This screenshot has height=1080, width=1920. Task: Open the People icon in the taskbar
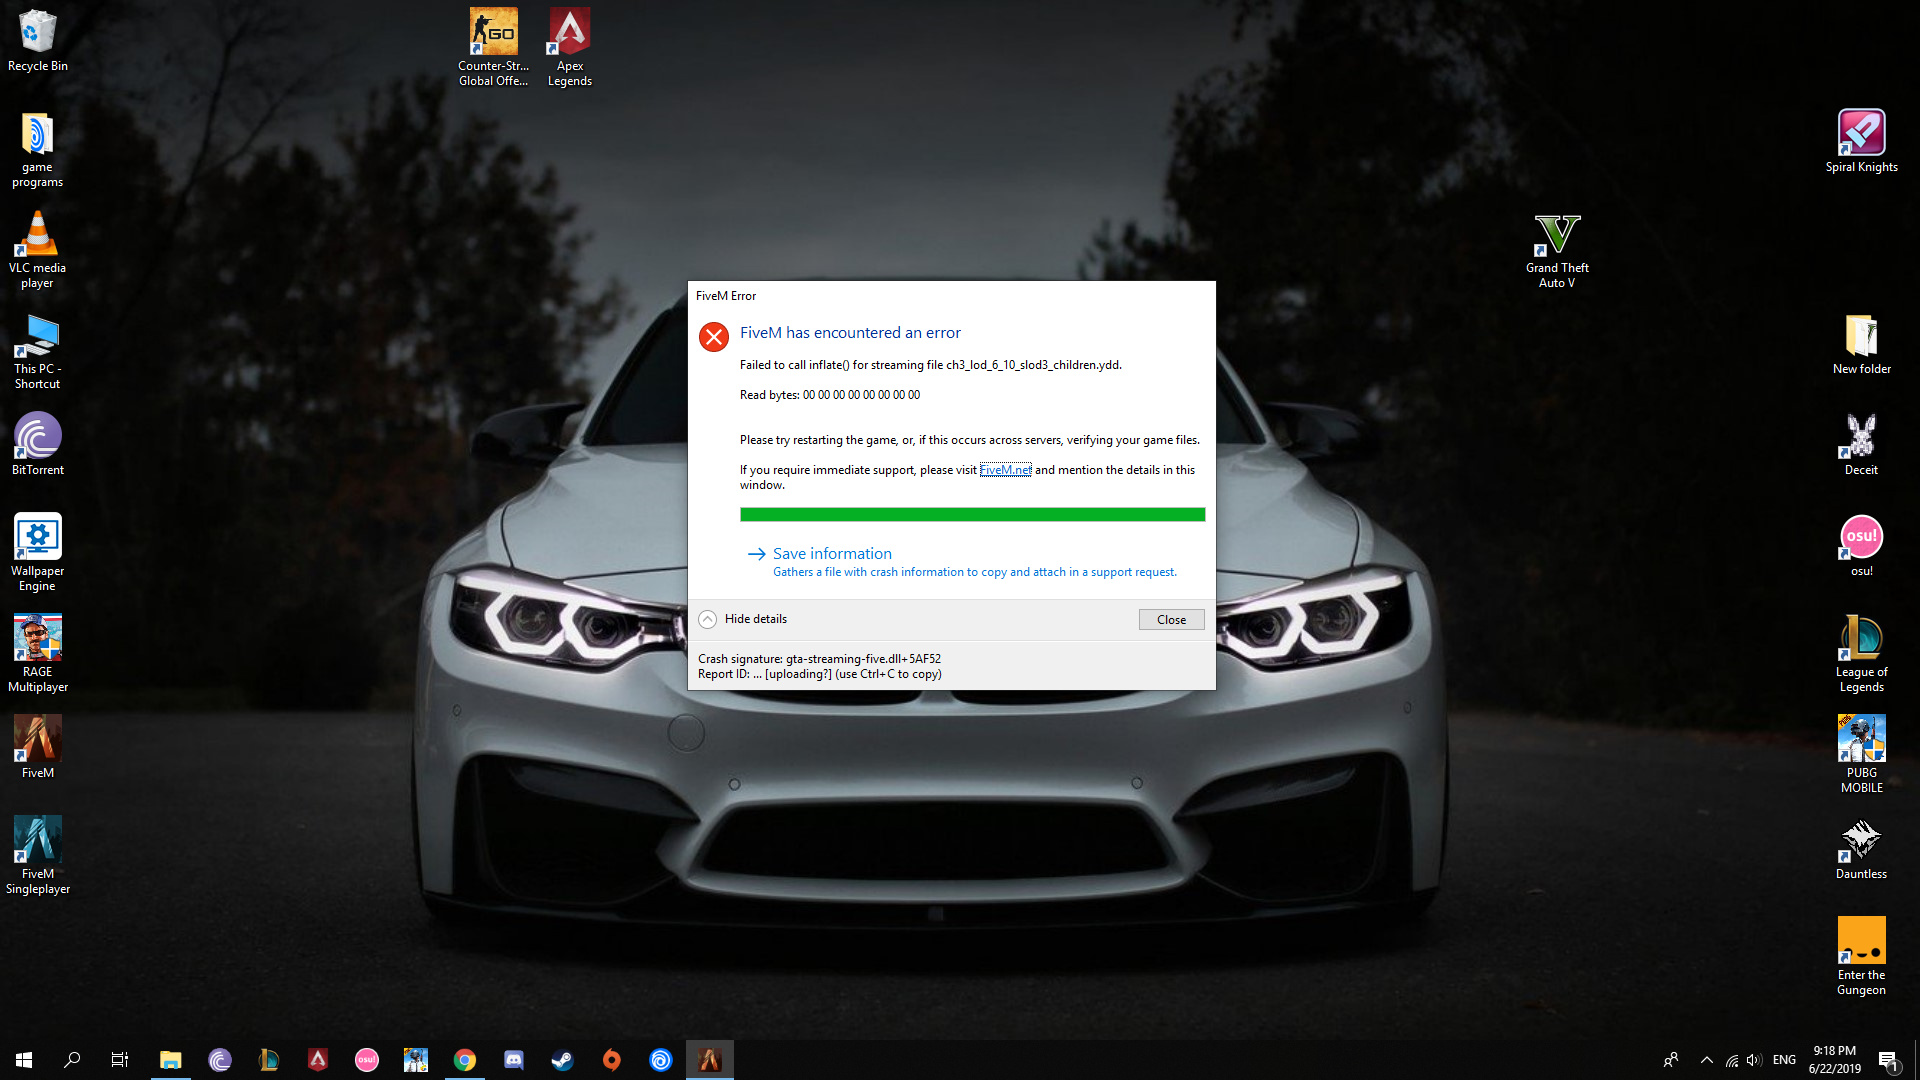(x=1671, y=1060)
